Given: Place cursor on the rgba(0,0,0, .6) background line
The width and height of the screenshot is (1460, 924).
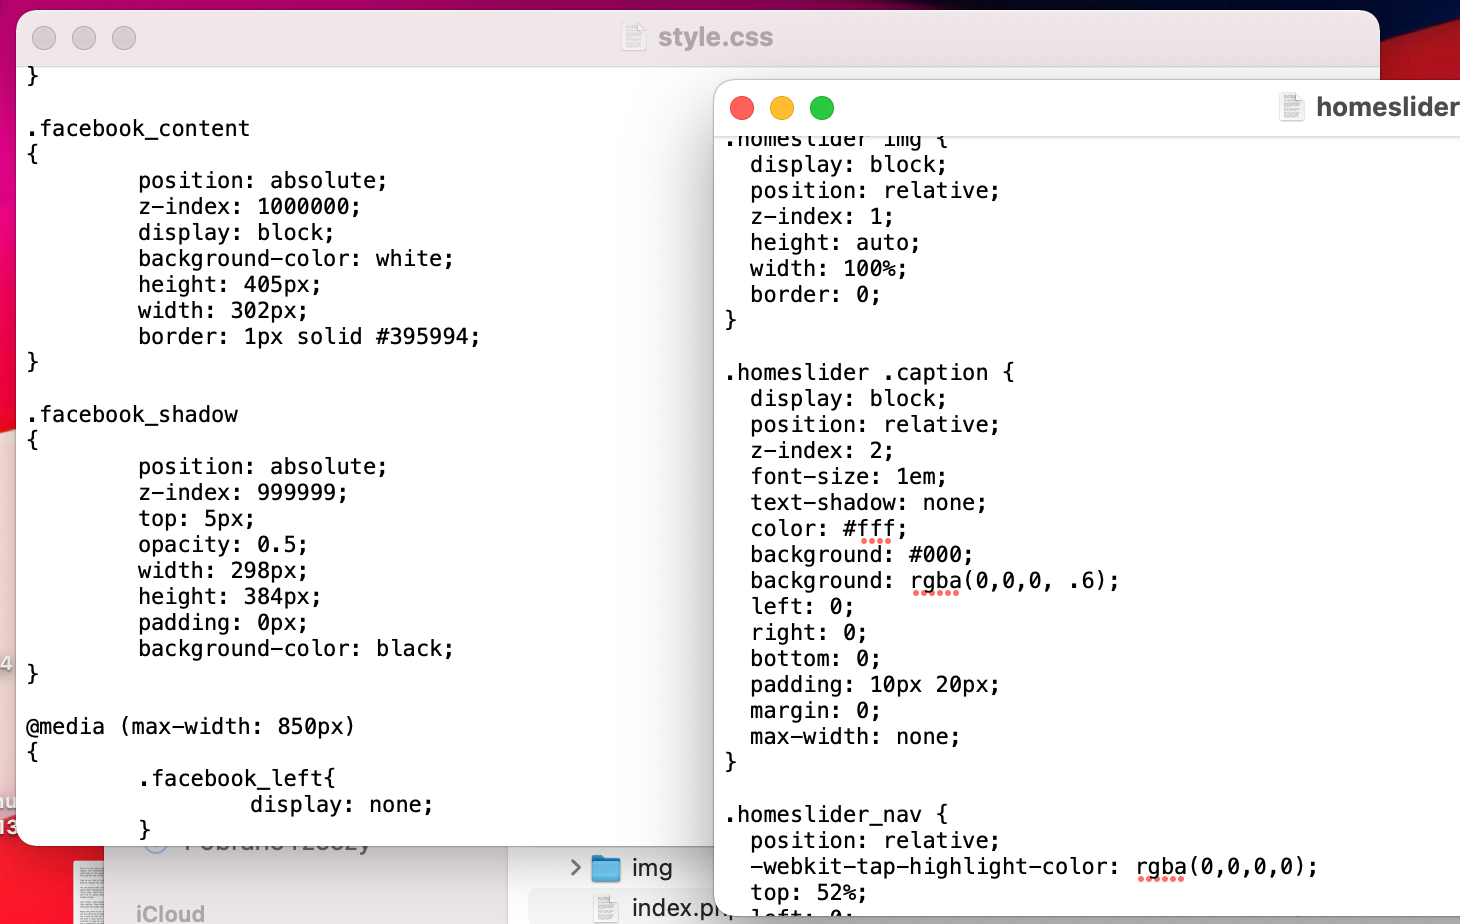Looking at the screenshot, I should (x=935, y=581).
